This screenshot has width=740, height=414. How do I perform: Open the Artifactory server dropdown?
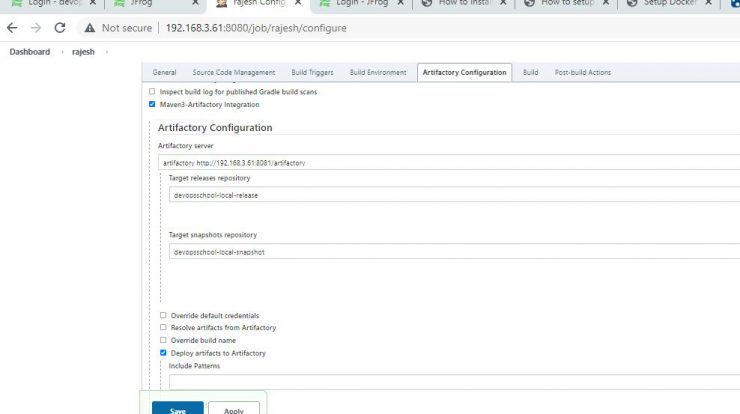[449, 162]
